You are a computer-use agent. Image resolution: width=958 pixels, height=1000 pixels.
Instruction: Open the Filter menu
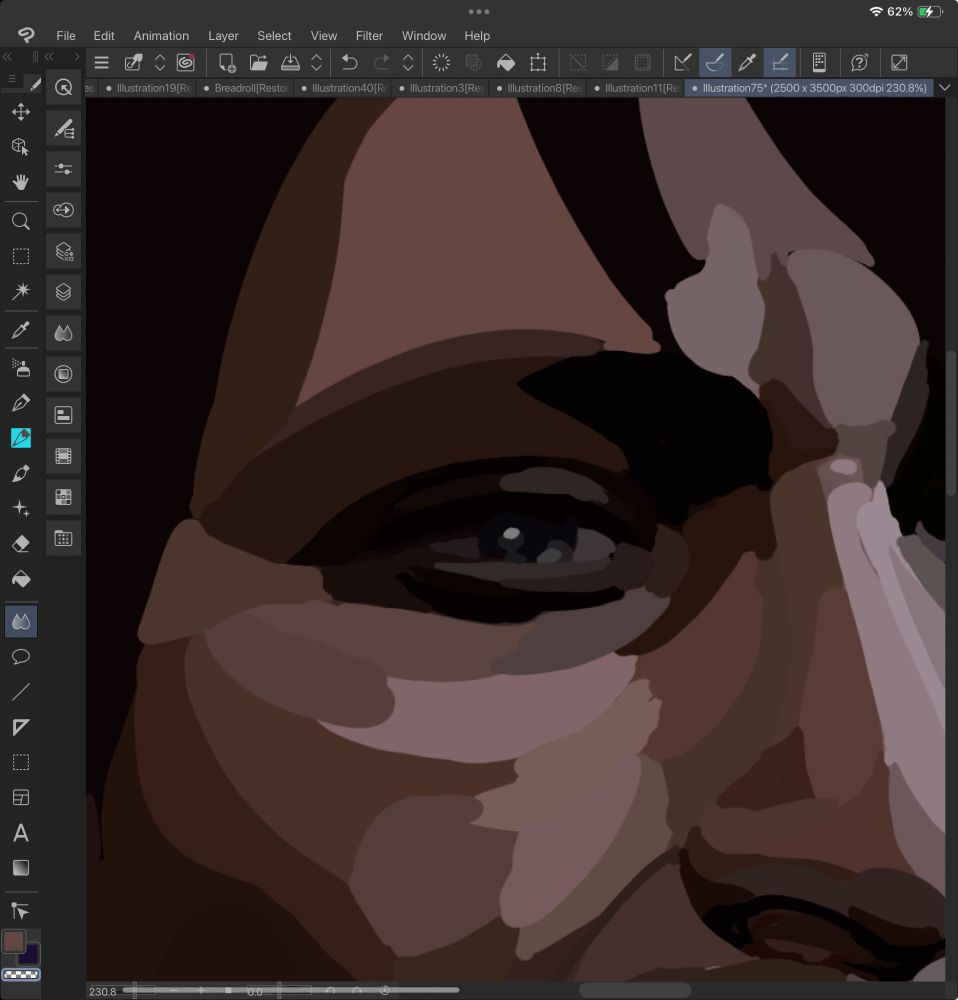pos(369,36)
